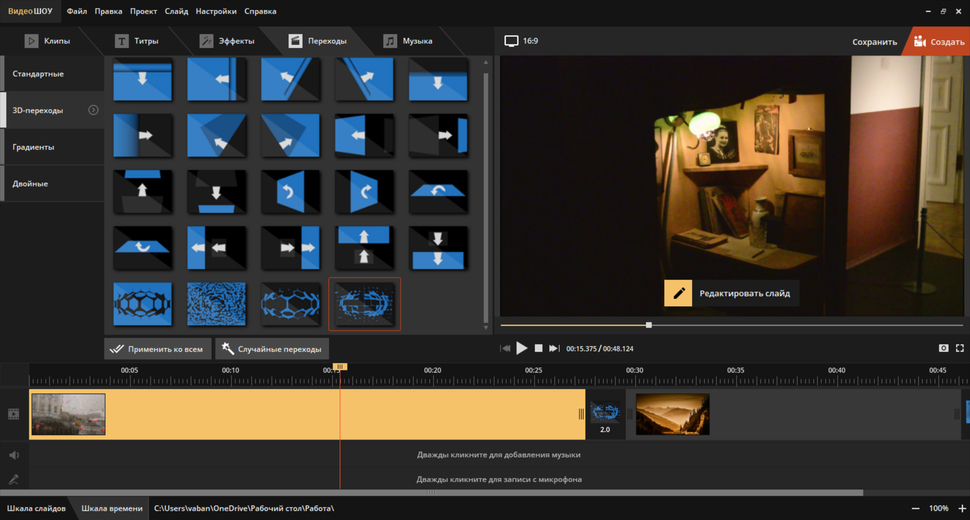Click Редактировать слайд button

pyautogui.click(x=731, y=293)
